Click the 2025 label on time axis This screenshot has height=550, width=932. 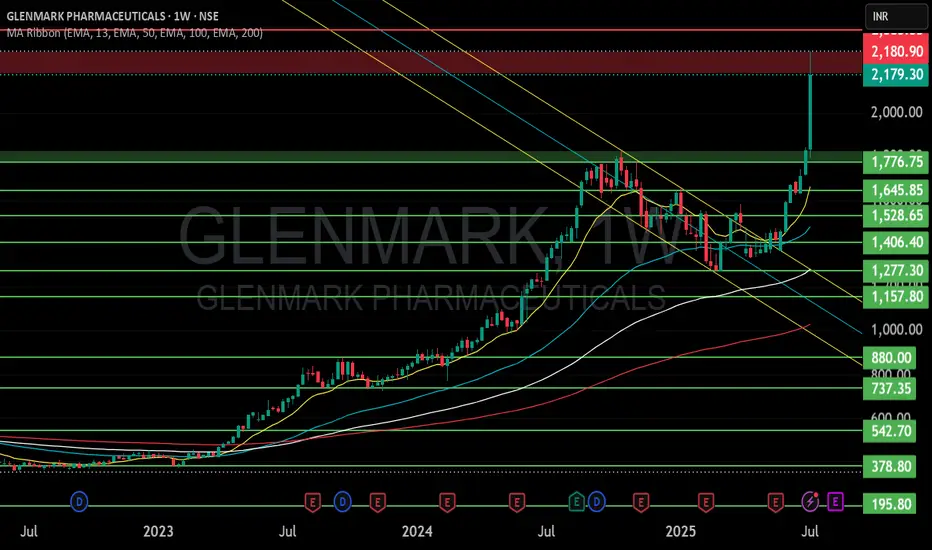pyautogui.click(x=681, y=531)
